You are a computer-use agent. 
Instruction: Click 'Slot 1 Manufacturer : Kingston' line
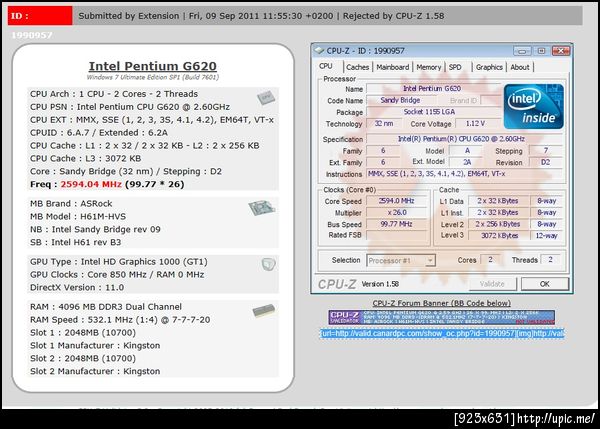click(95, 346)
